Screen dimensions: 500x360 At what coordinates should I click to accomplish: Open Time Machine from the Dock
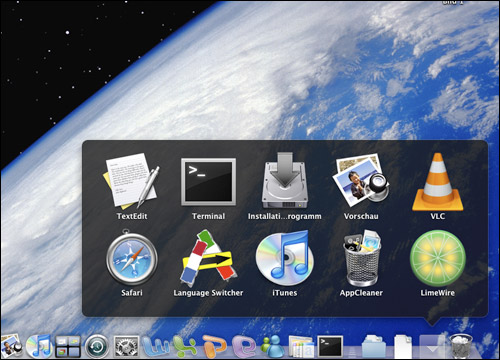pos(97,347)
